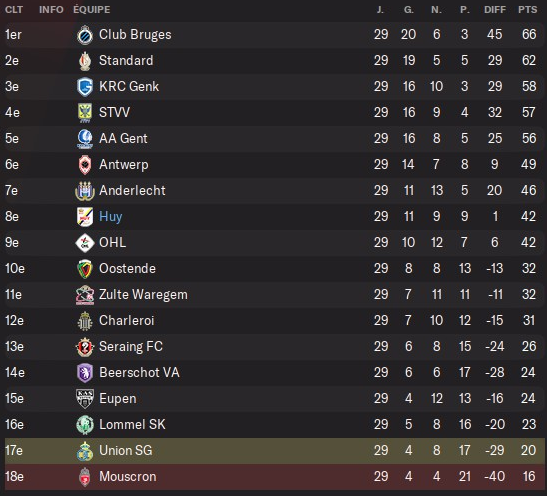Open the Zulte Waregem team link

tap(143, 295)
